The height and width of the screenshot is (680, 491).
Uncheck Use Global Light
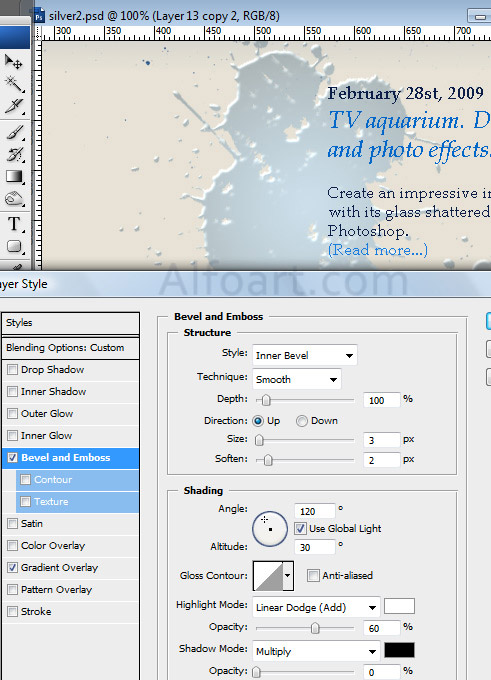pos(300,528)
